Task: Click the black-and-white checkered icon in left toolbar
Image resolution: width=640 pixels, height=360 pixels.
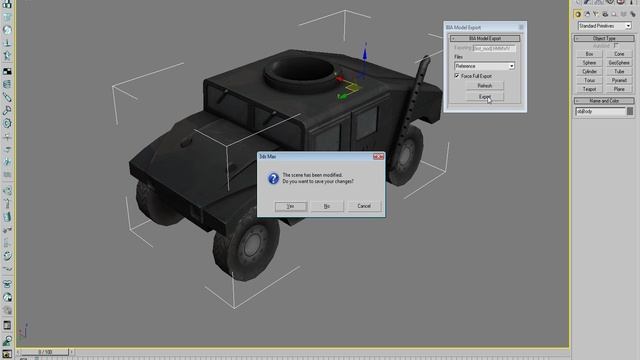Action: pos(7,71)
